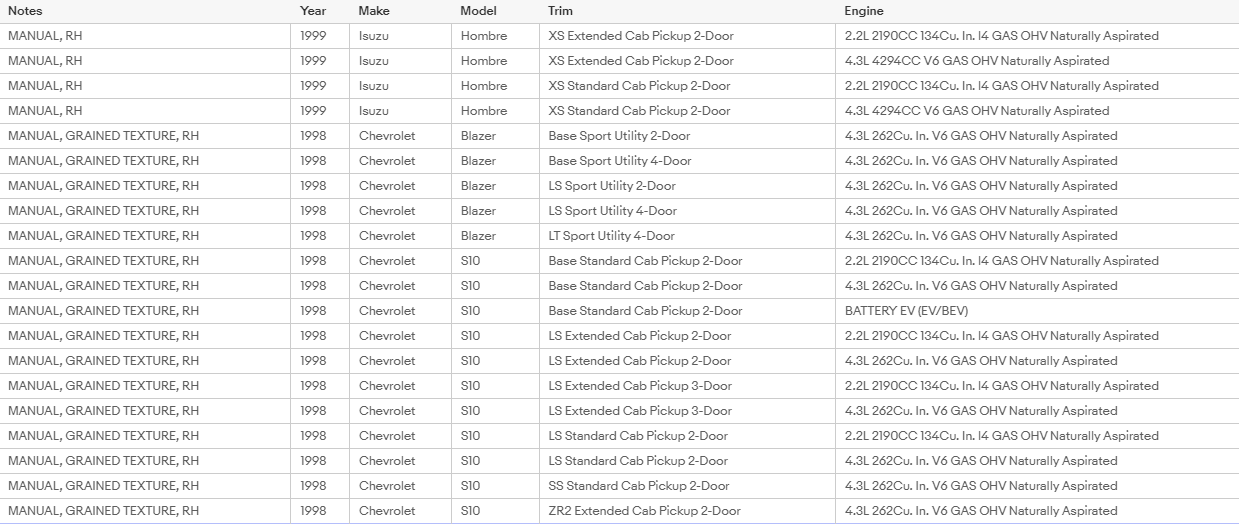The image size is (1239, 524).
Task: Select the Base Sport Utility 4-Door trim cell
Action: (x=687, y=161)
